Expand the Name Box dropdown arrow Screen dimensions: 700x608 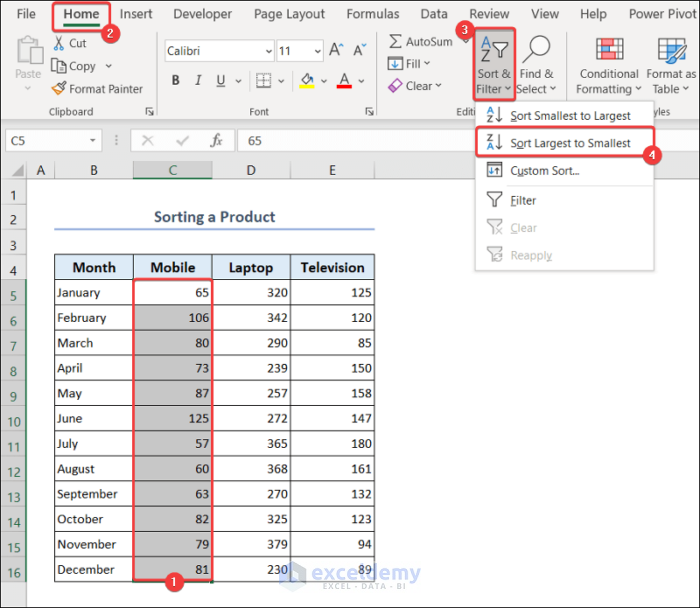click(93, 141)
